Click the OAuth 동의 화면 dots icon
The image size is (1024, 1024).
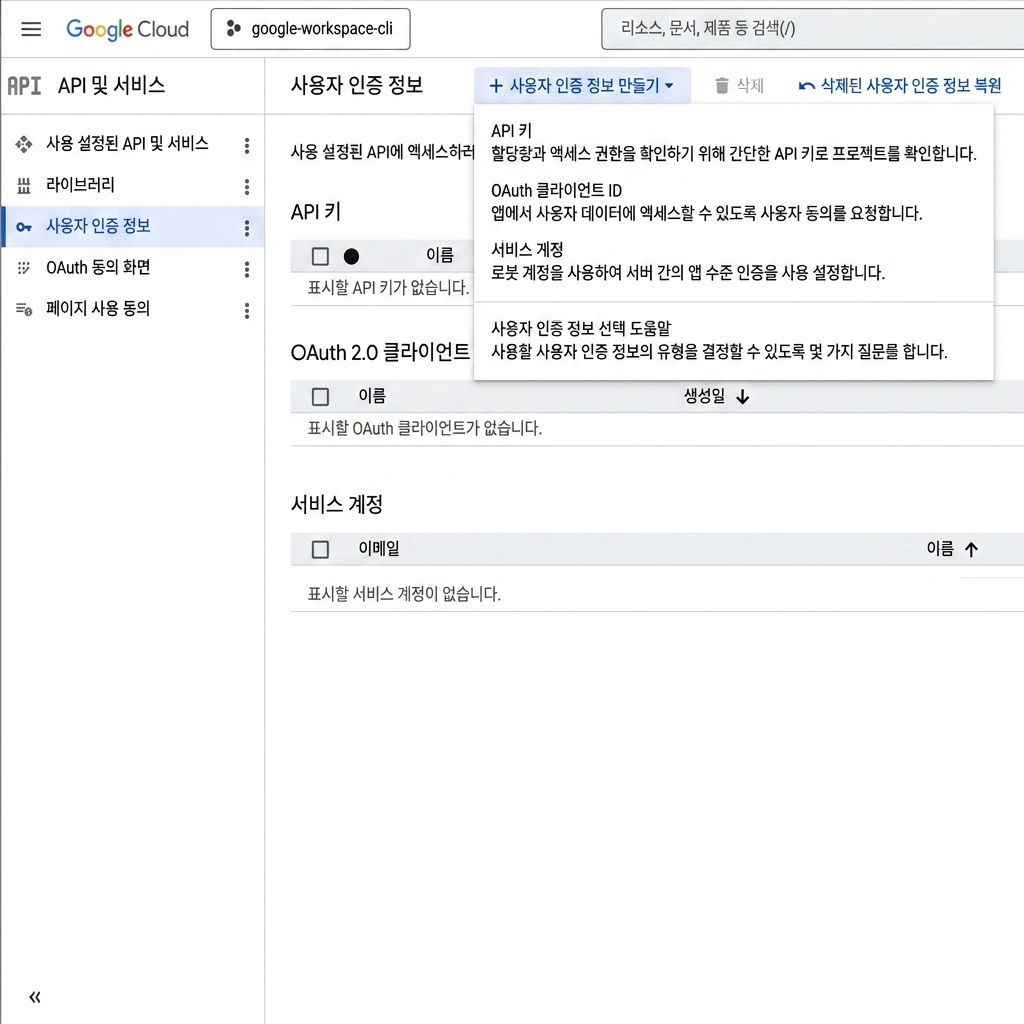tap(24, 268)
